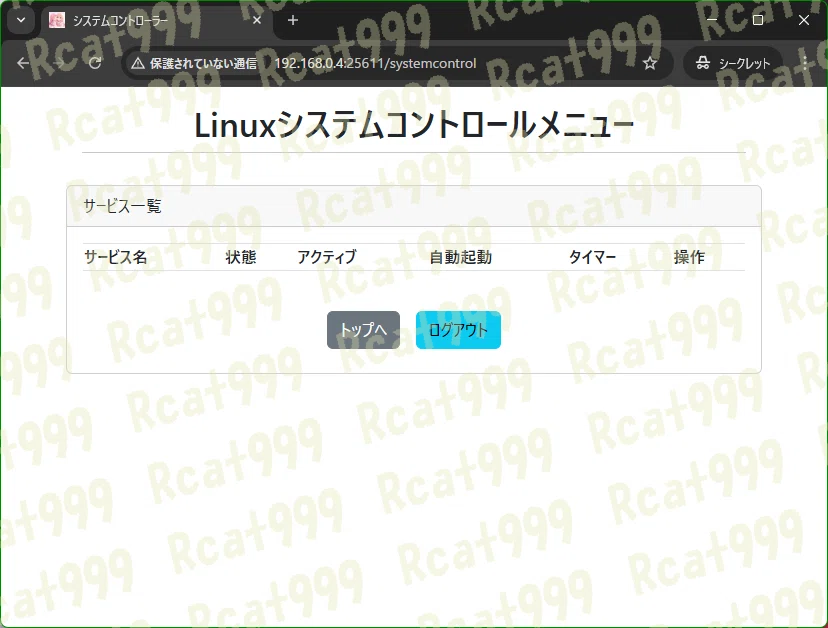828x628 pixels.
Task: Click the ログアウト button
Action: click(x=458, y=330)
